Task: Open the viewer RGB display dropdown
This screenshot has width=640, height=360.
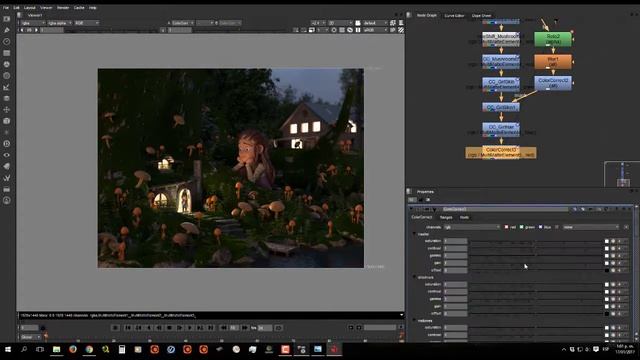Action: (x=86, y=23)
